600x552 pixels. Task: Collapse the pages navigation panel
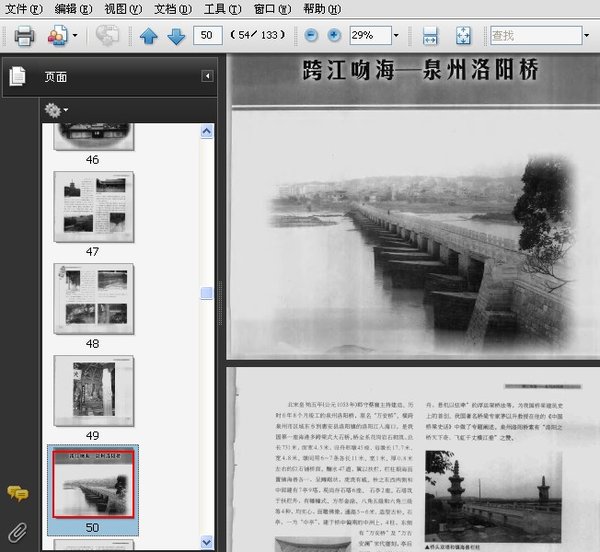(x=207, y=76)
